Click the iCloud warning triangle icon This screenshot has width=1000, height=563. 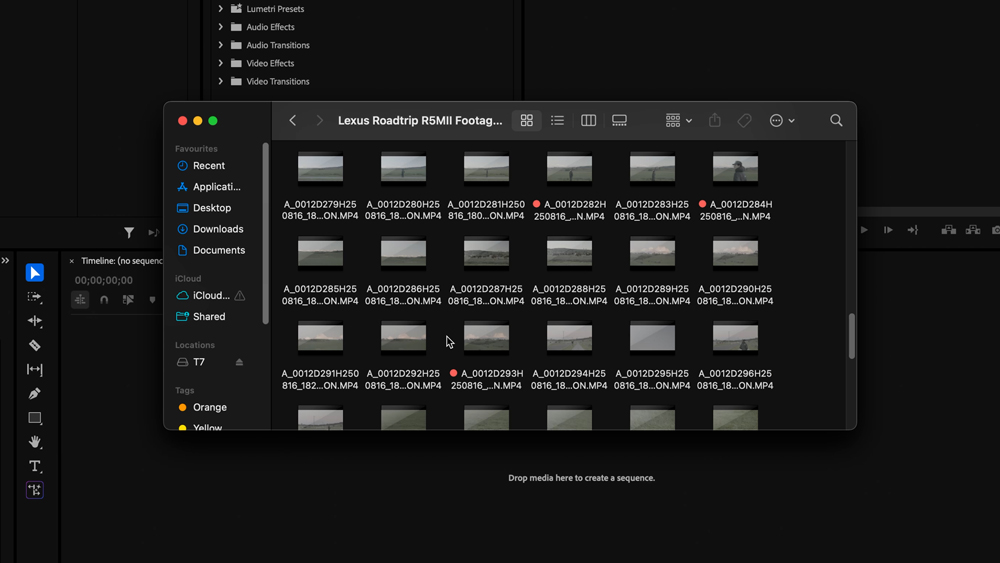tap(240, 296)
